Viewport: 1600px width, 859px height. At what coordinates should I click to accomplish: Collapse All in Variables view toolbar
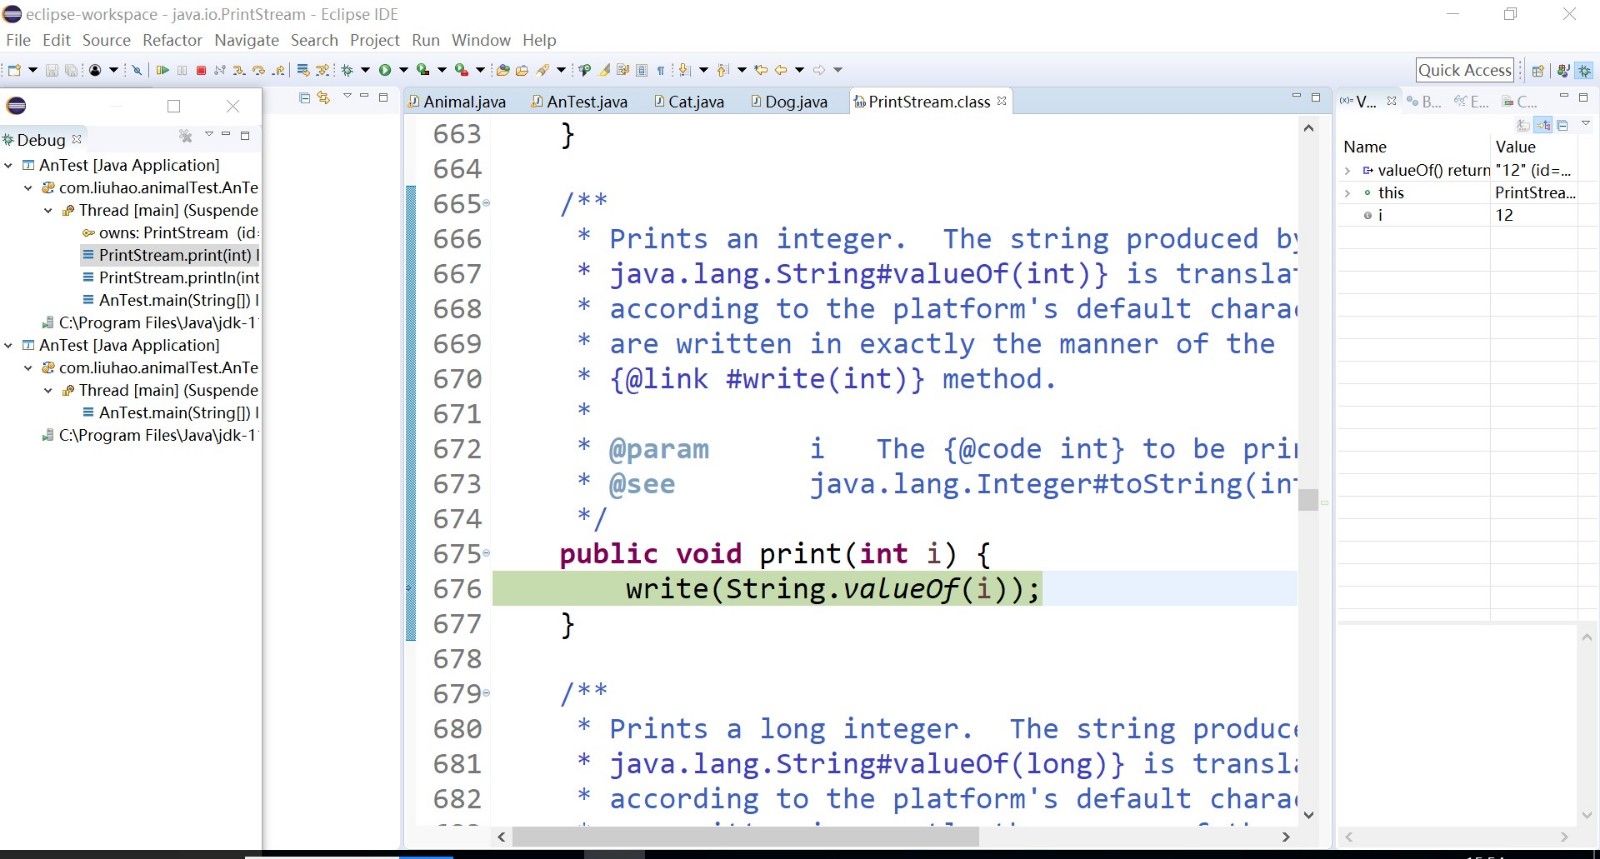[1563, 125]
